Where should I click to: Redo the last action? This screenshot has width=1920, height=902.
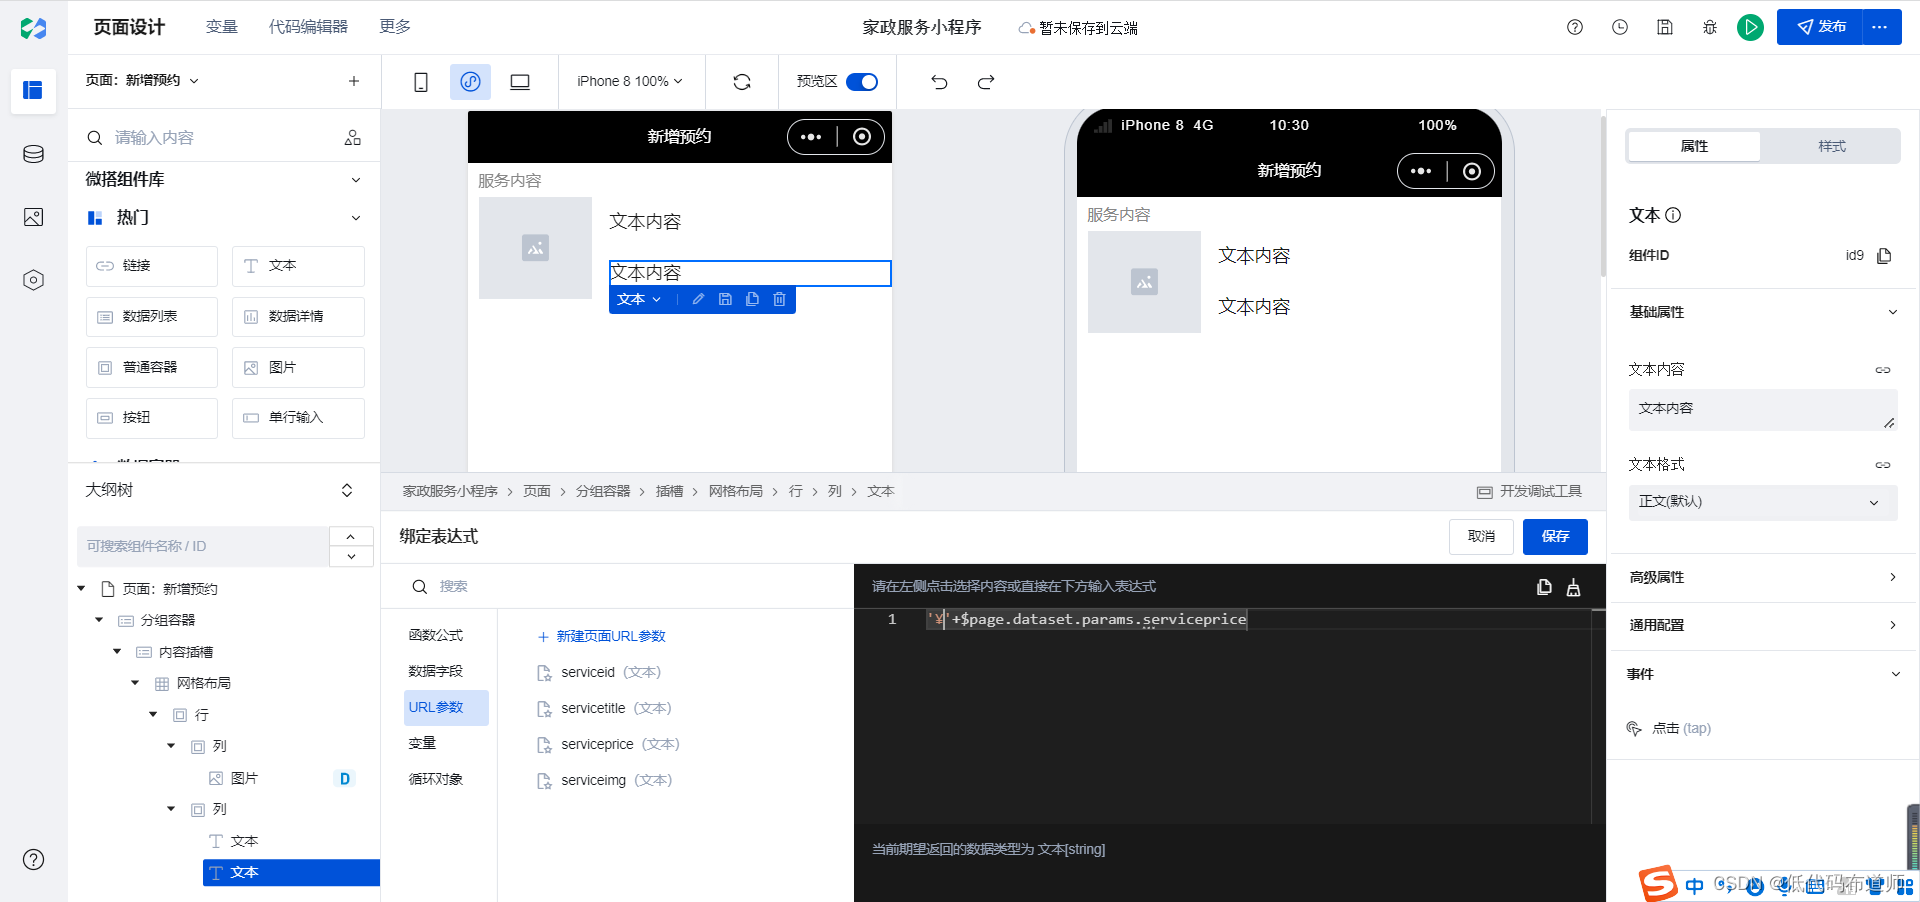tap(986, 82)
